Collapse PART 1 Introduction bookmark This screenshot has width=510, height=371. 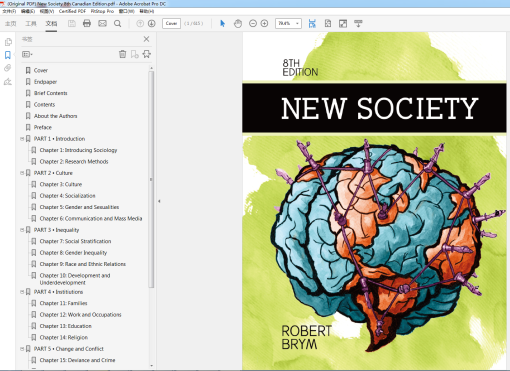(22, 139)
